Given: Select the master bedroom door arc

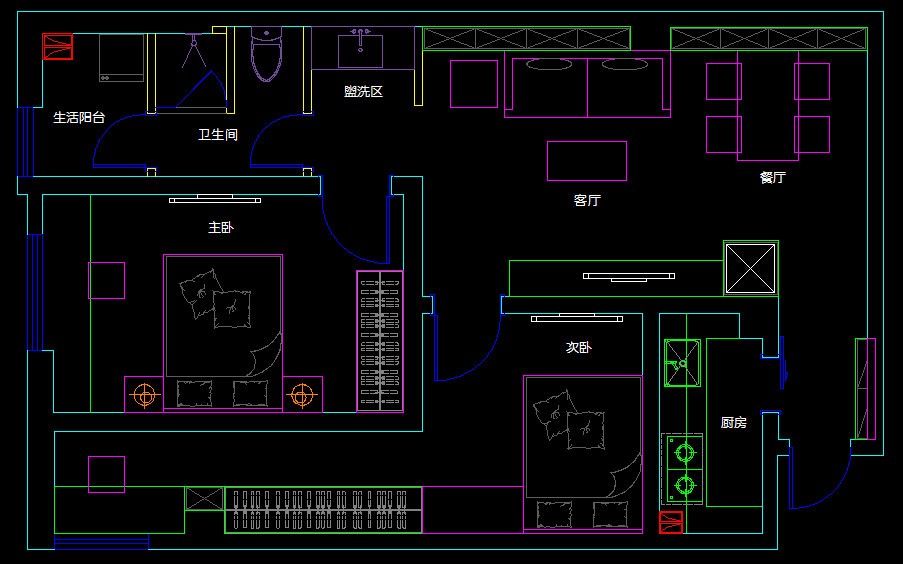Looking at the screenshot, I should [355, 229].
